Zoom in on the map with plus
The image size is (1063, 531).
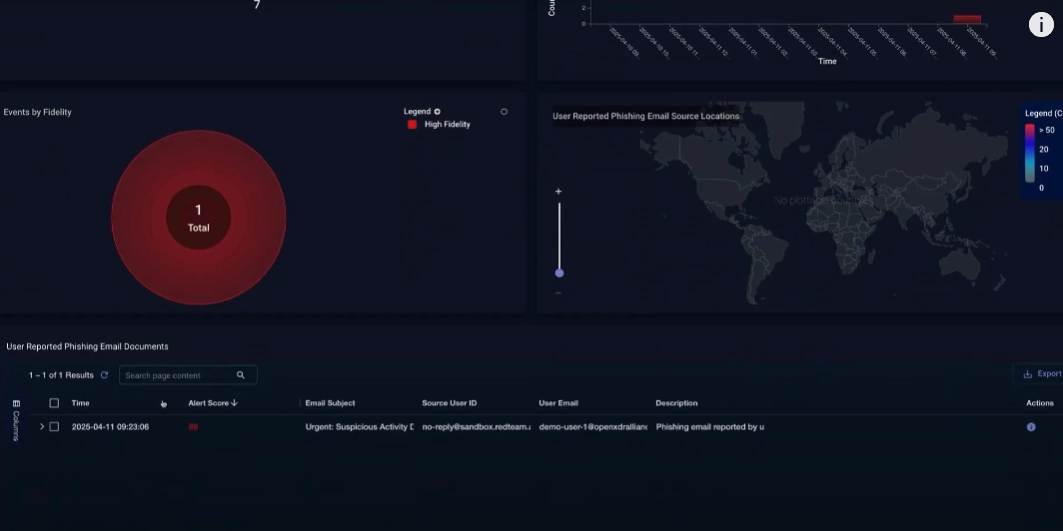click(559, 191)
